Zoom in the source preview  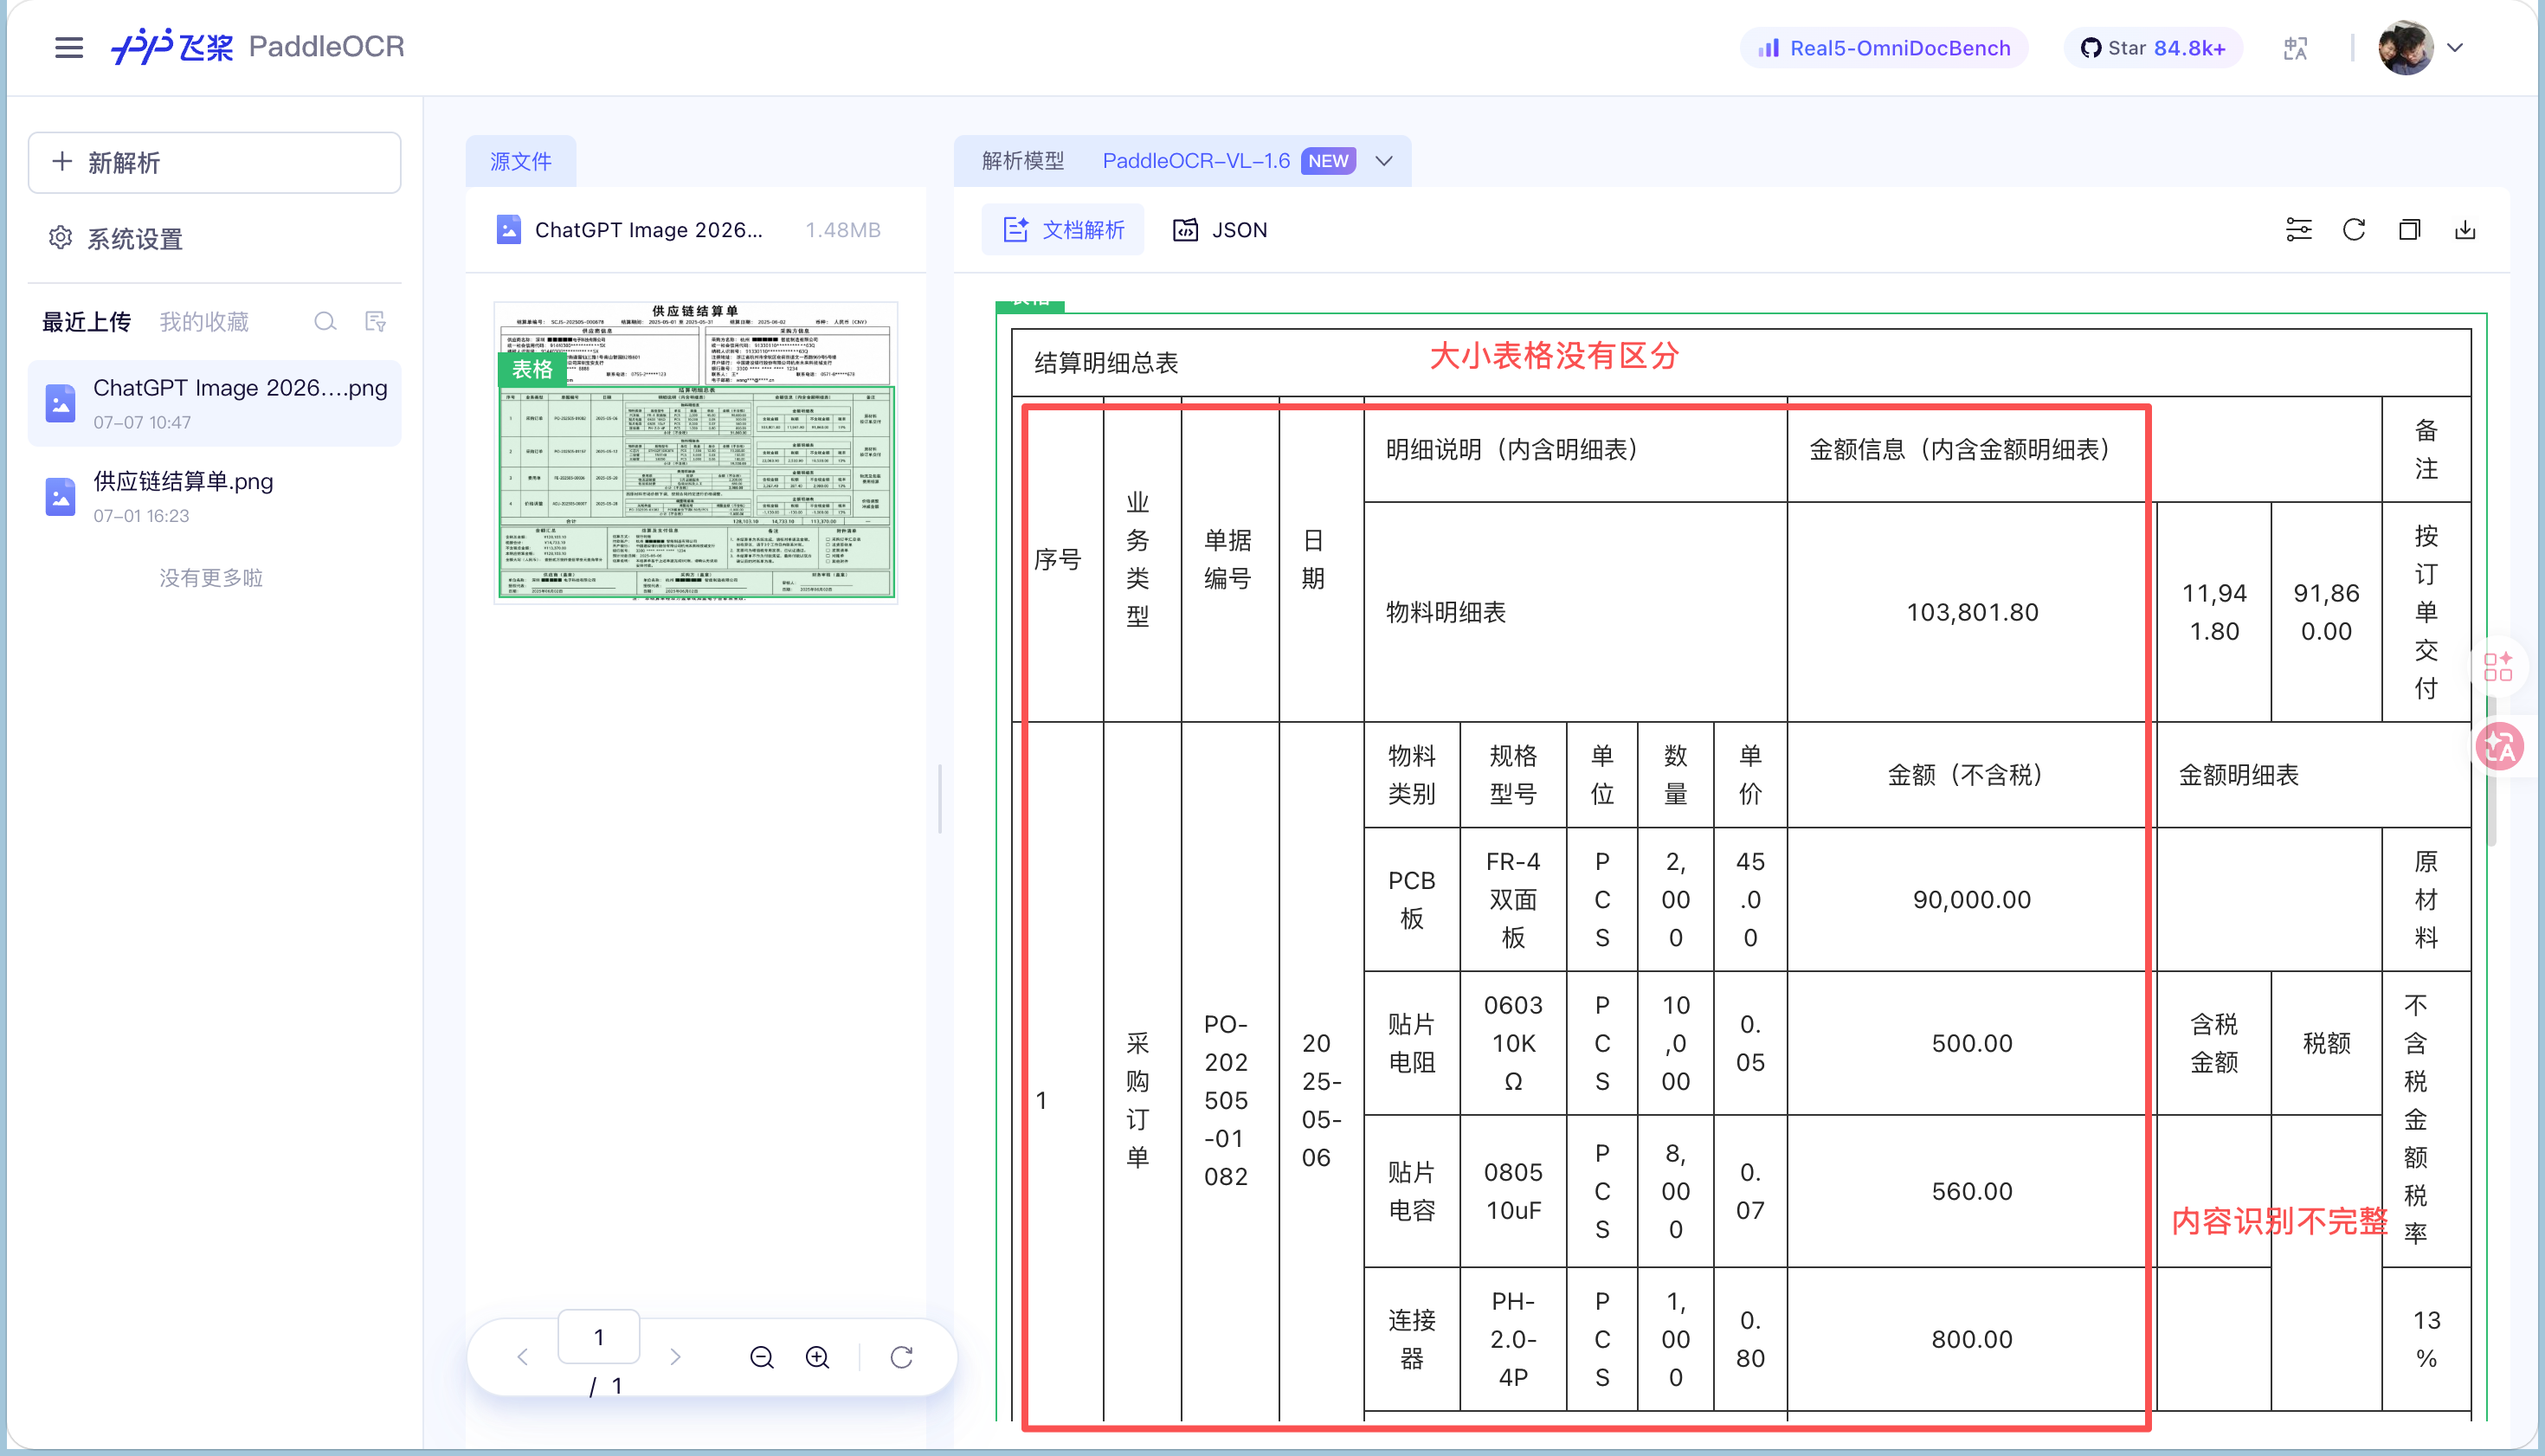(x=818, y=1357)
